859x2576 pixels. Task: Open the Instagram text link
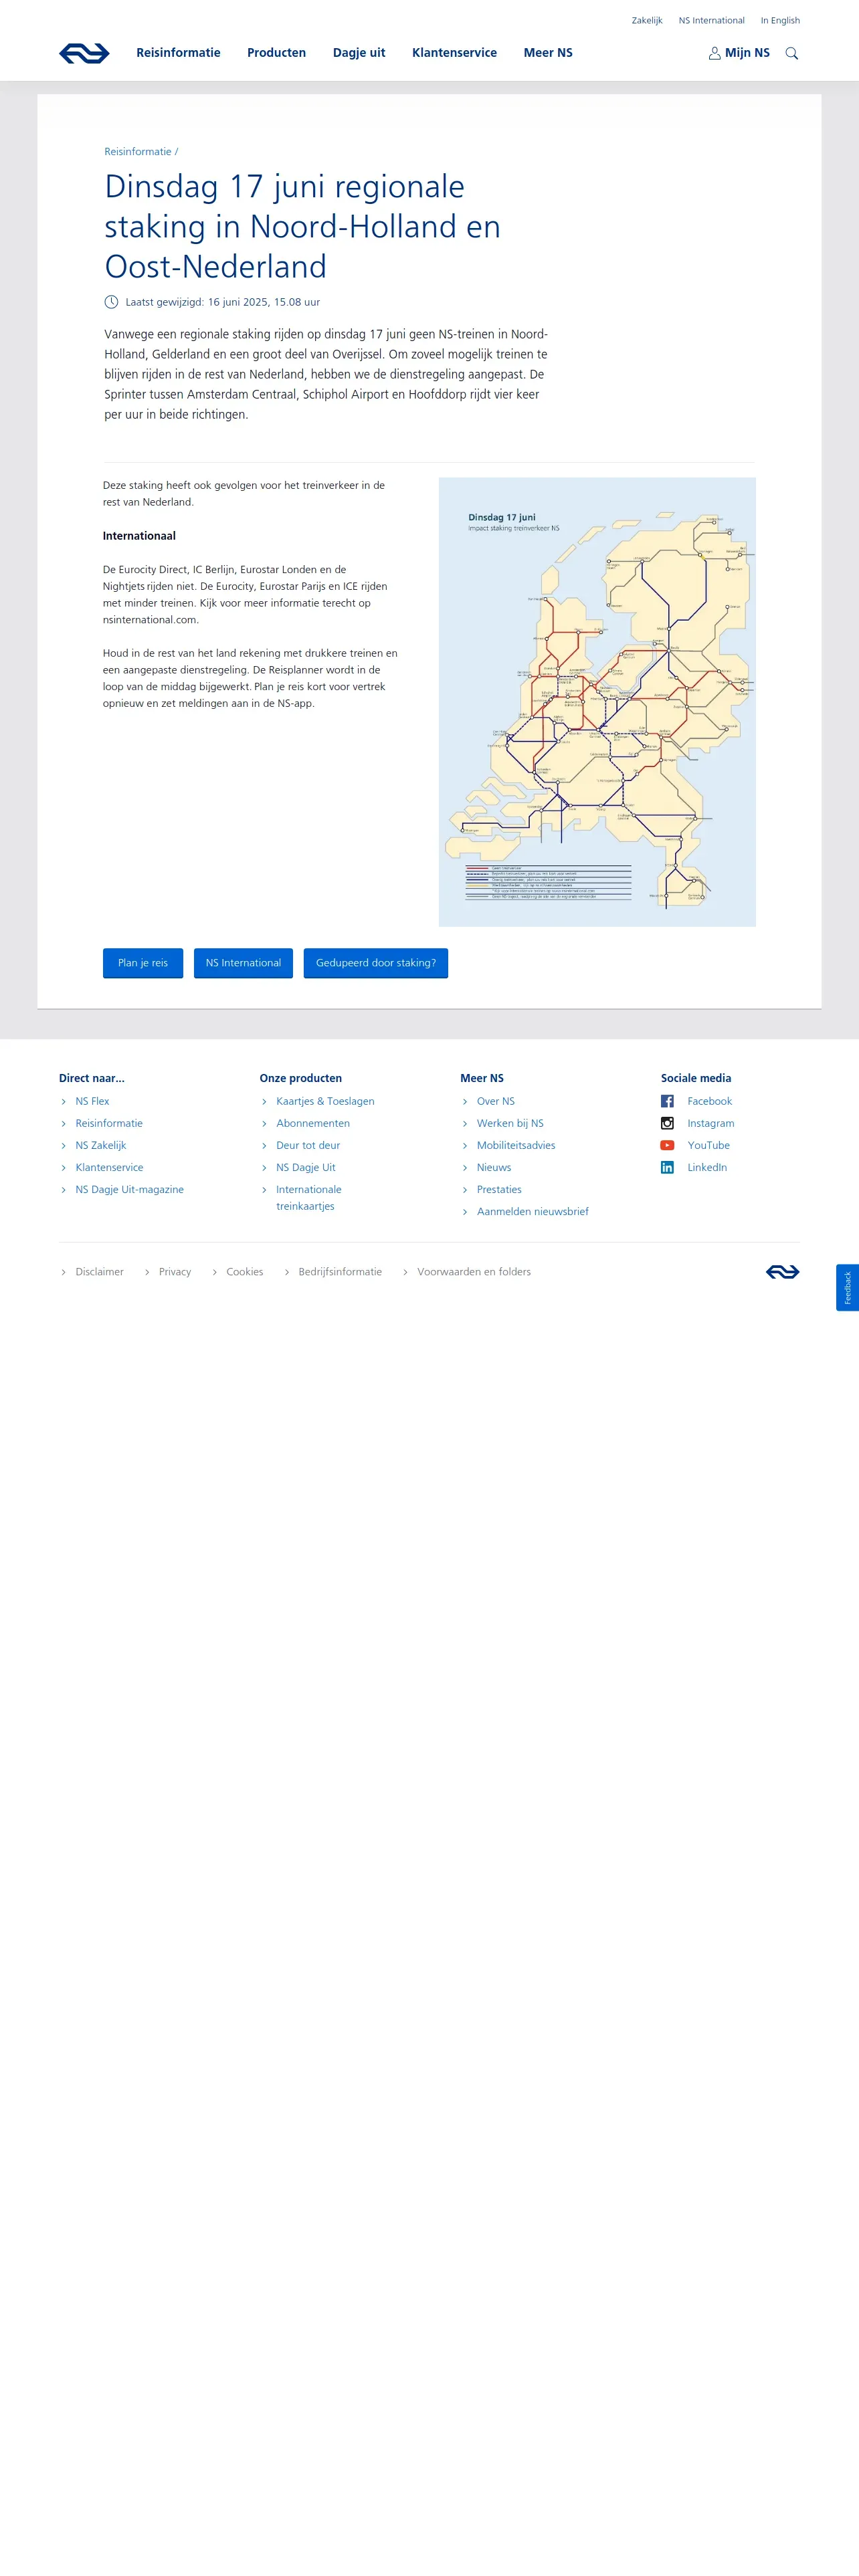tap(711, 1123)
